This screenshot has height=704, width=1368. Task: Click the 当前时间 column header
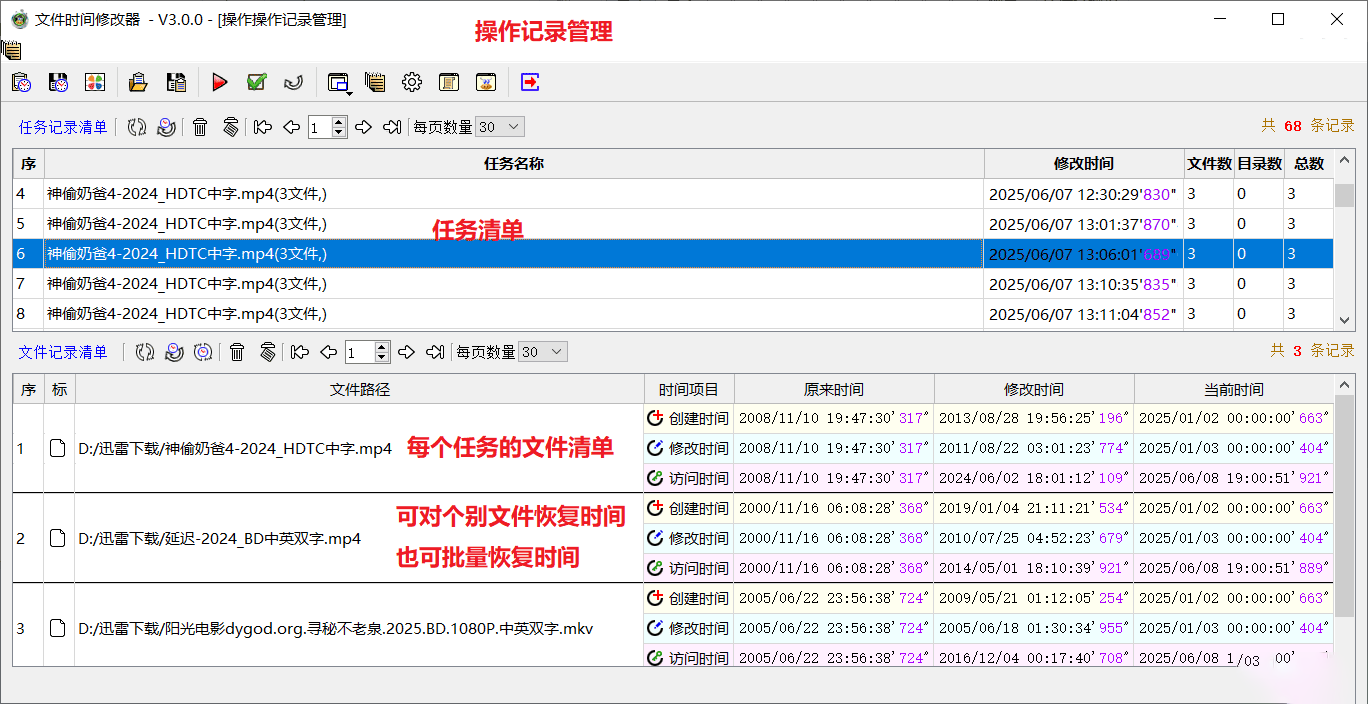click(1234, 389)
